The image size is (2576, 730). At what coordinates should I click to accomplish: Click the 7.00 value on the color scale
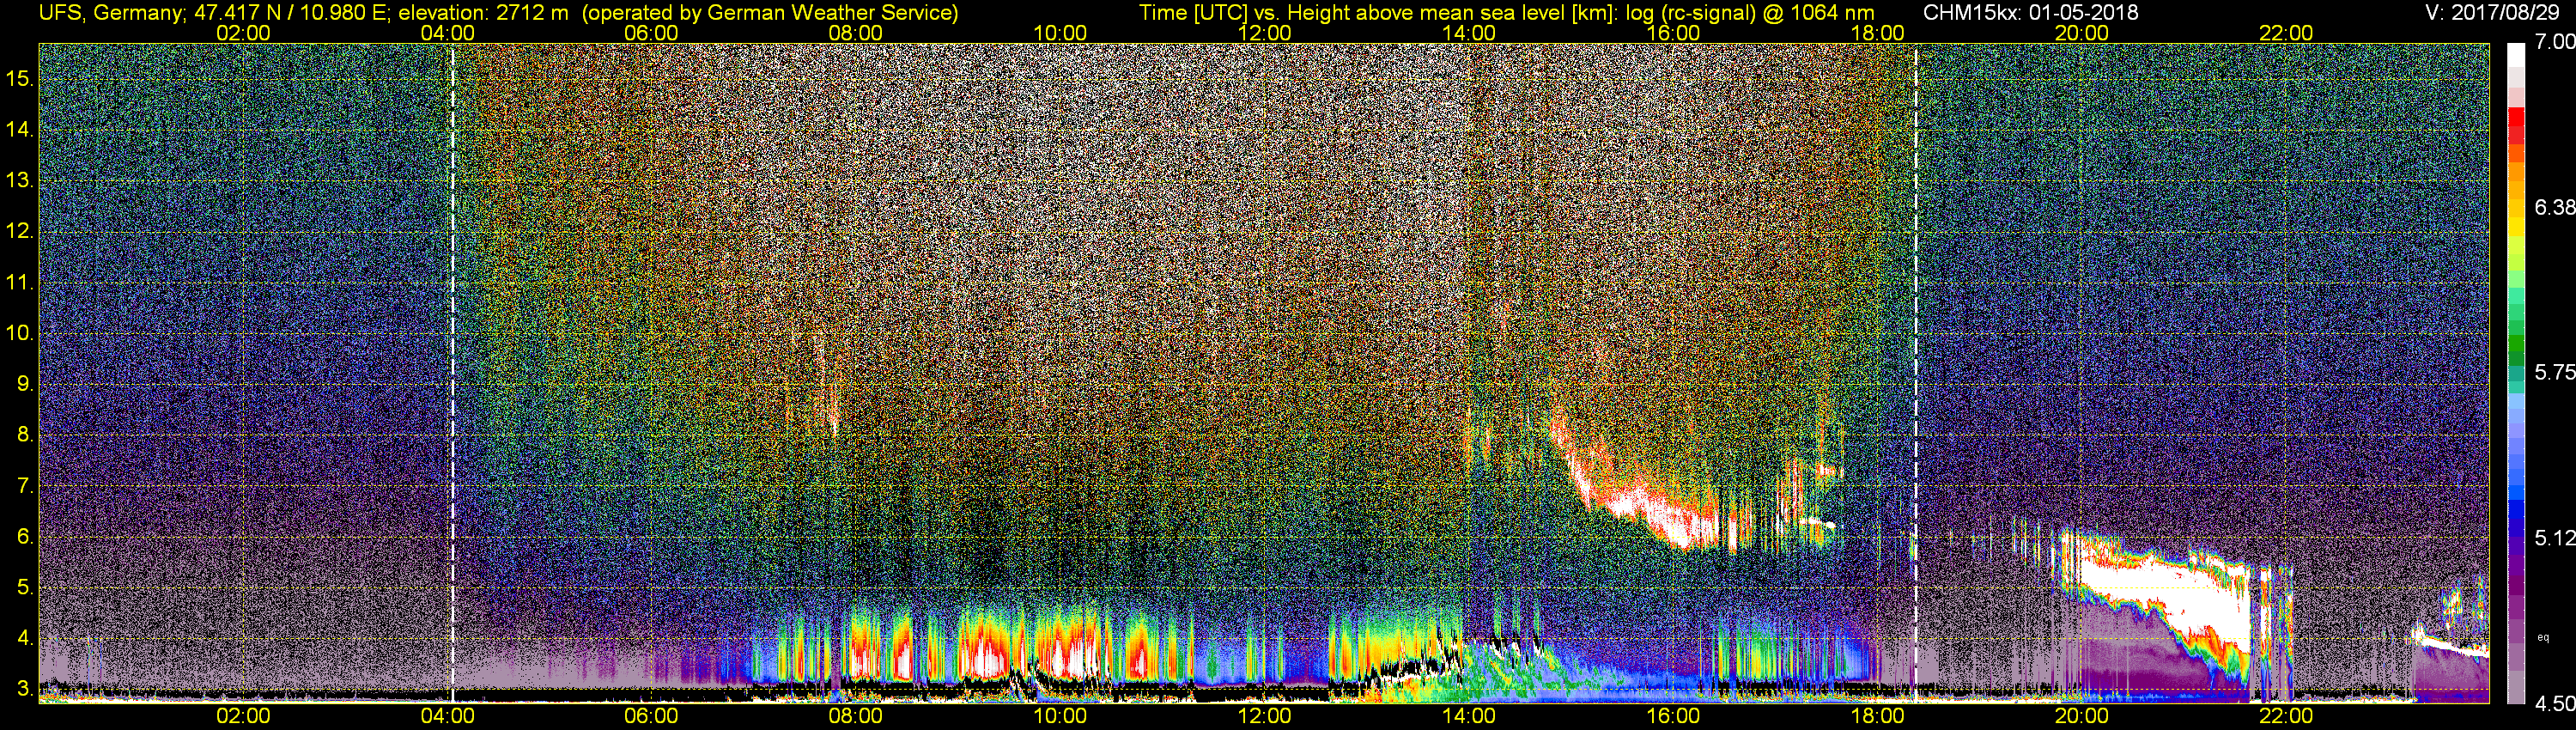pos(2555,42)
